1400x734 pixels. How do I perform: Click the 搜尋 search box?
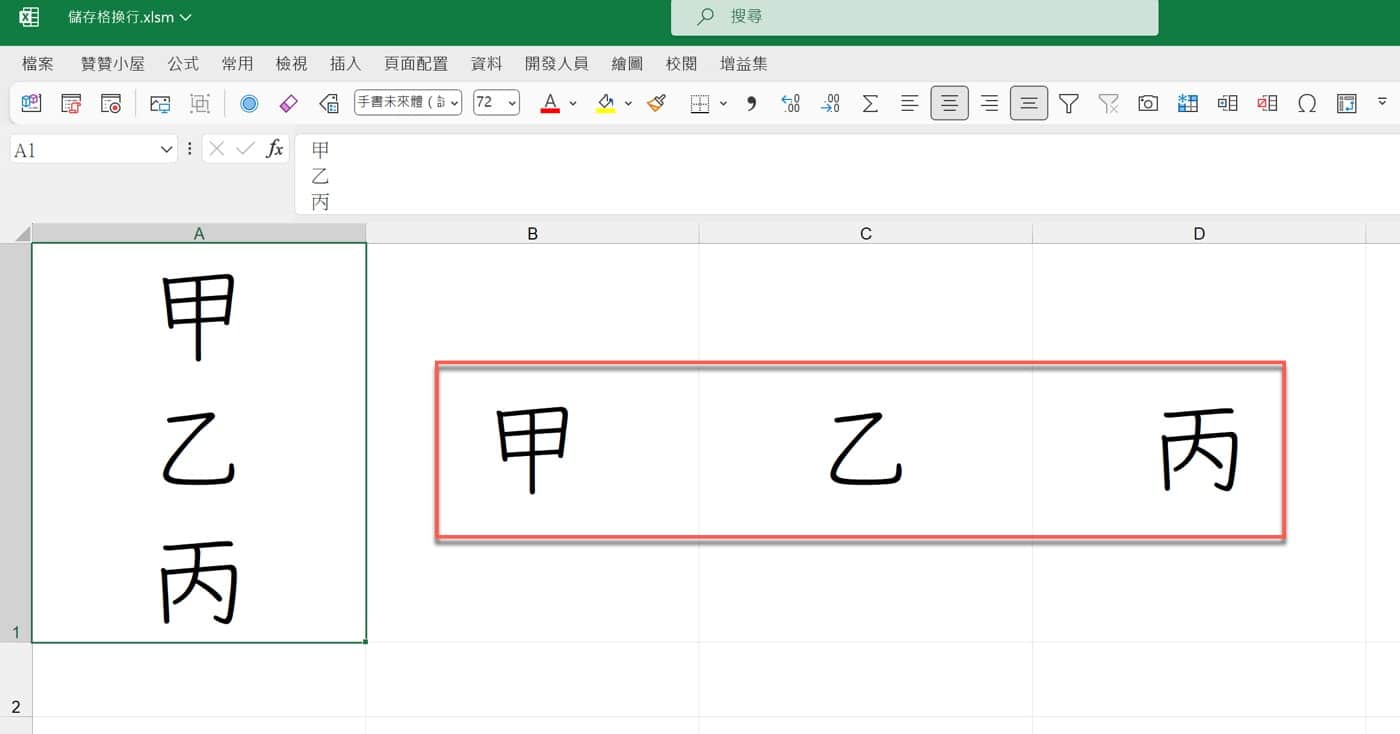point(914,17)
